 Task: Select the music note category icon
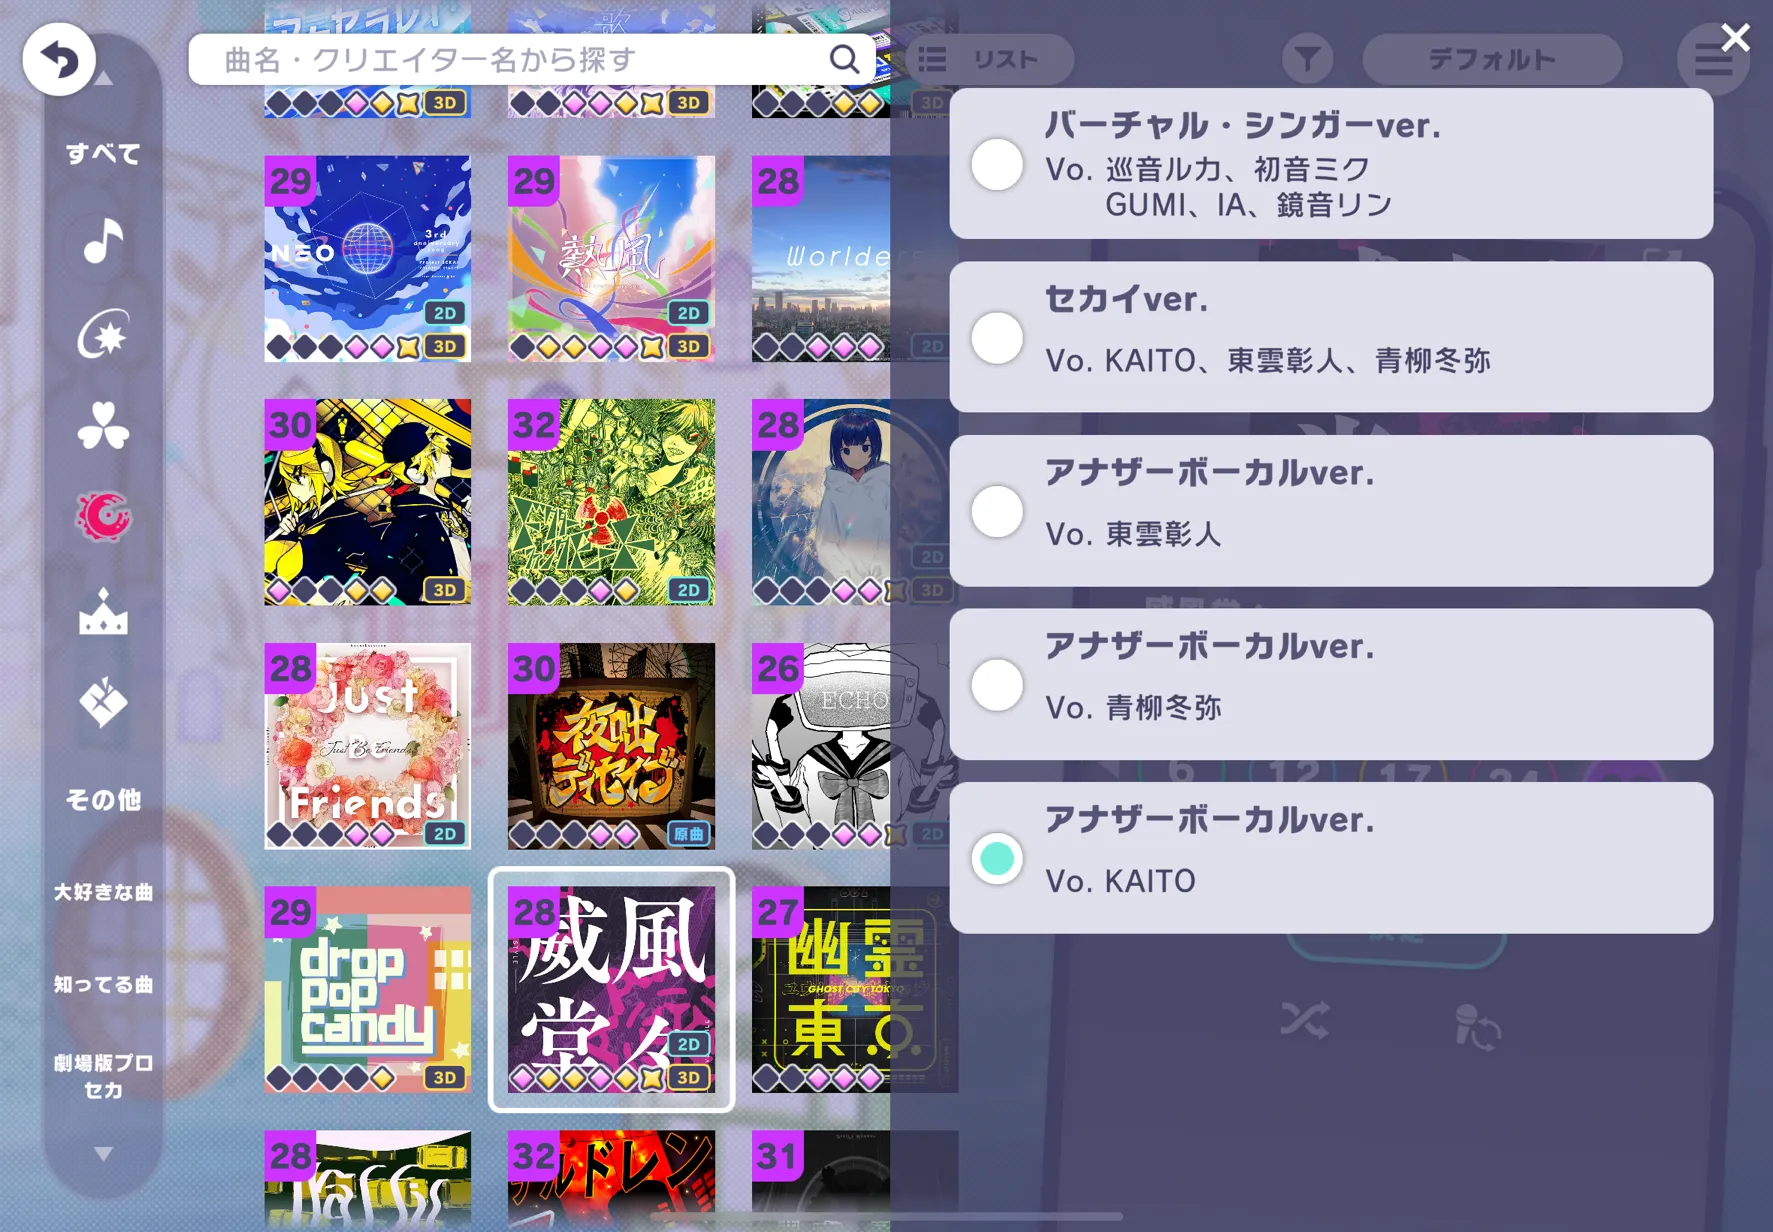pyautogui.click(x=103, y=242)
